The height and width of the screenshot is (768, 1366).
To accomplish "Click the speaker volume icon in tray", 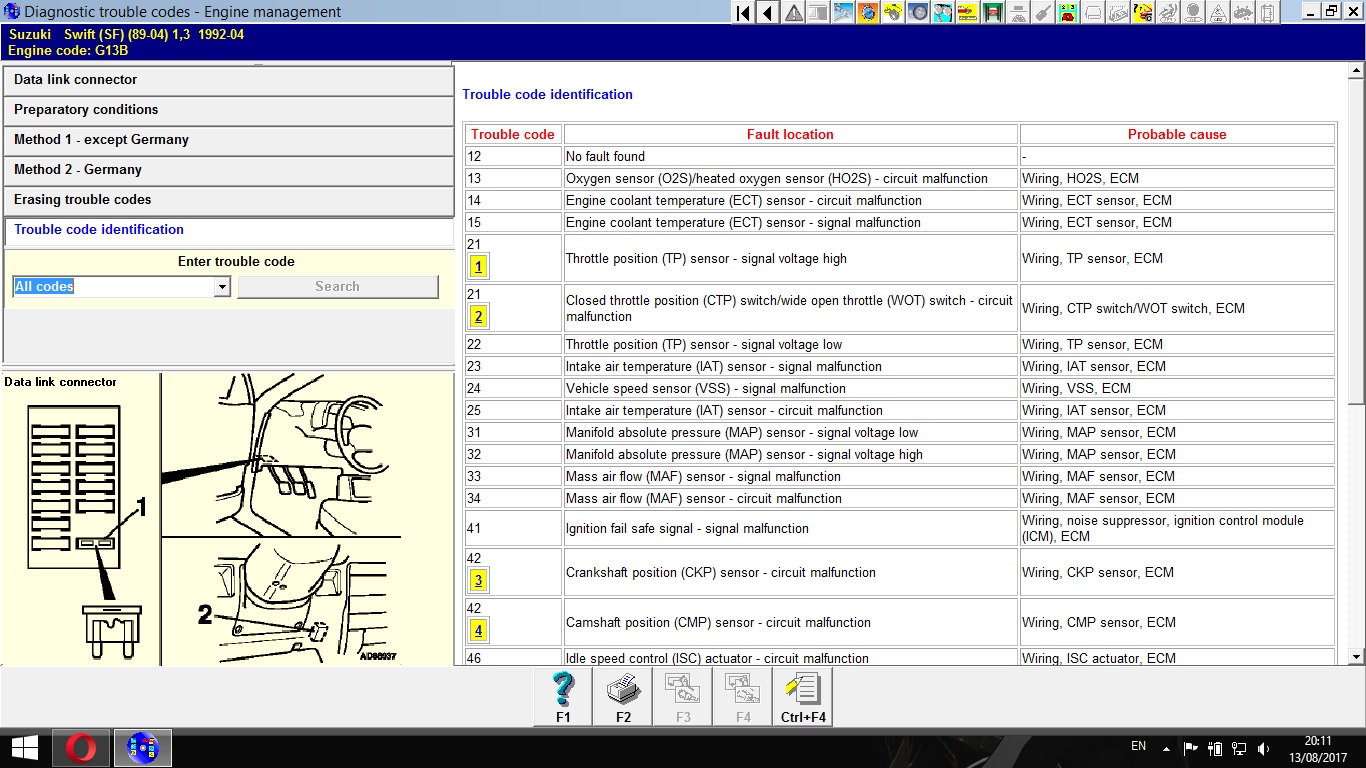I will tap(1263, 748).
